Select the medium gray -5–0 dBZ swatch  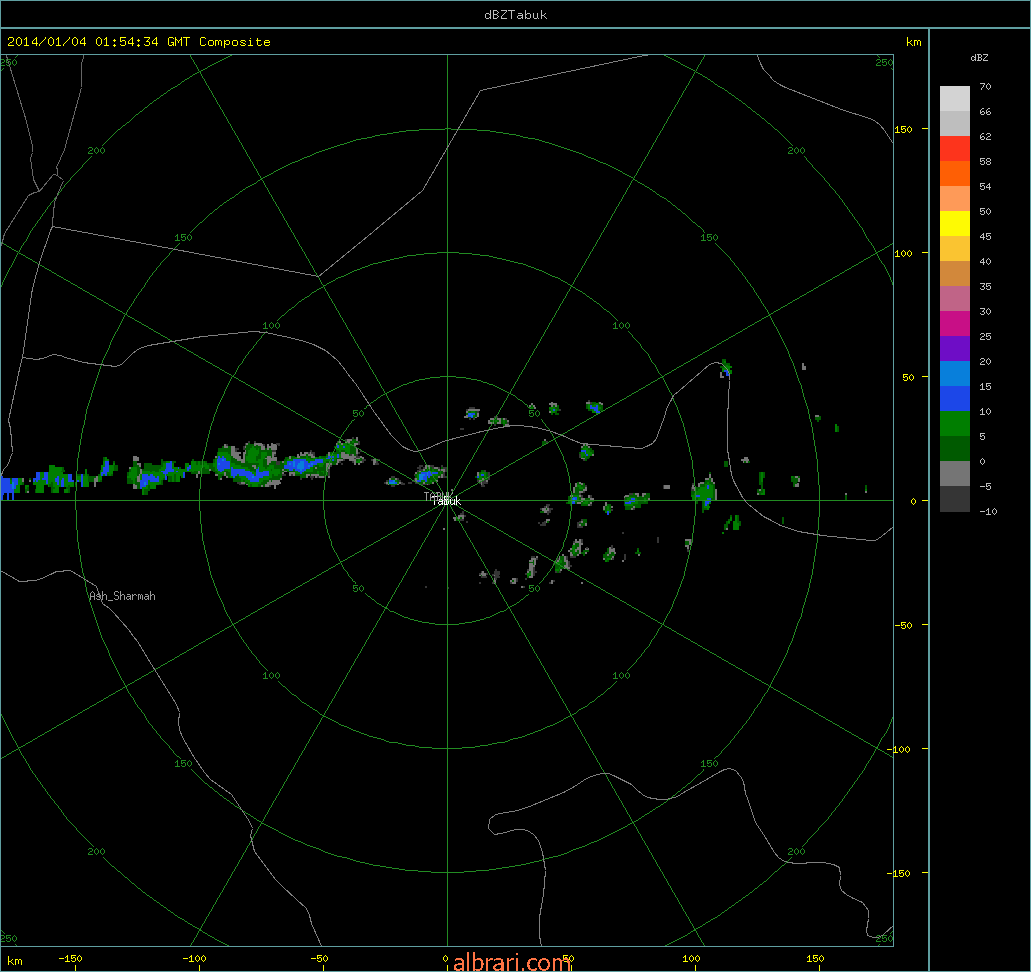(954, 474)
